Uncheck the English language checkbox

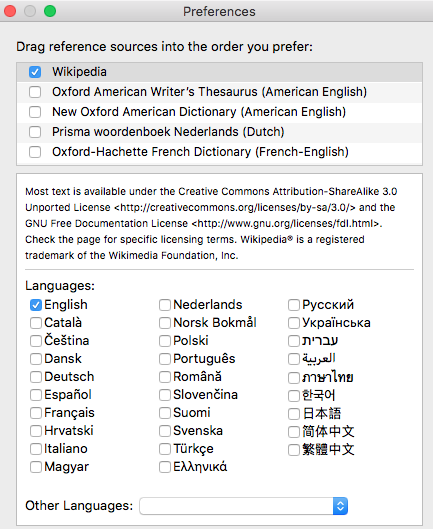[x=36, y=305]
